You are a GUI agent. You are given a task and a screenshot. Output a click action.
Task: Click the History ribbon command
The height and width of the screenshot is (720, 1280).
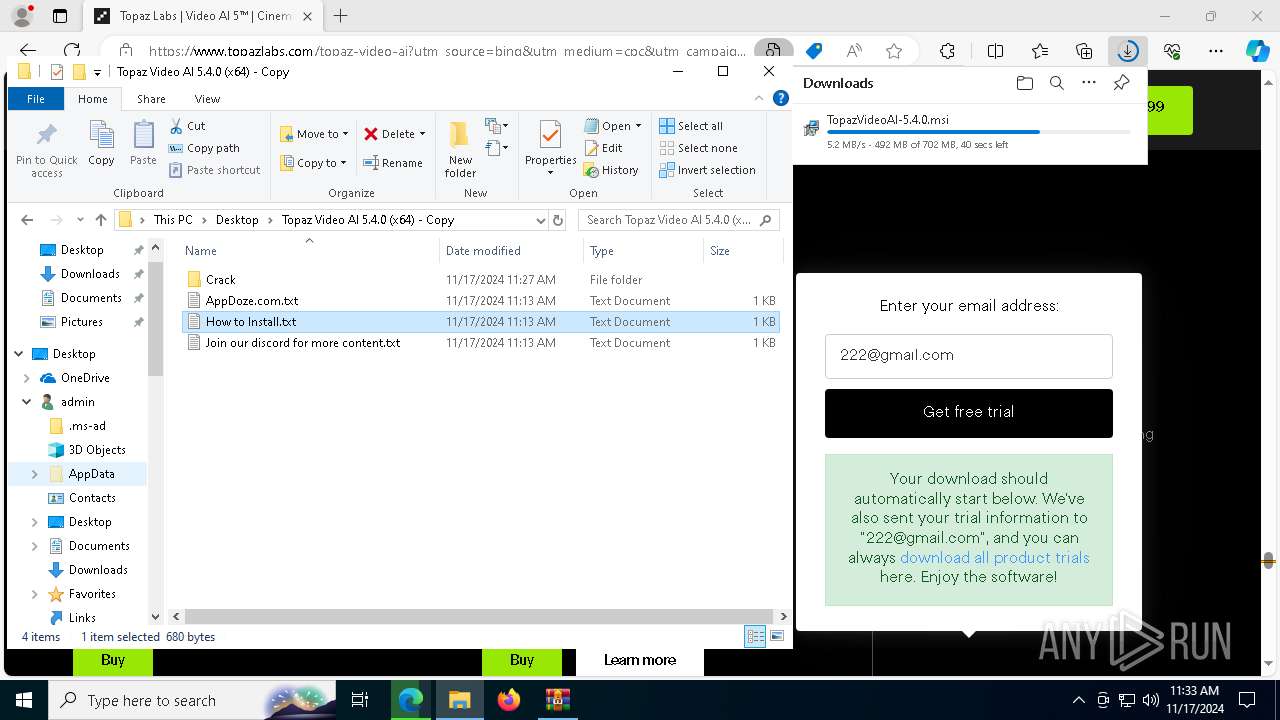point(611,170)
